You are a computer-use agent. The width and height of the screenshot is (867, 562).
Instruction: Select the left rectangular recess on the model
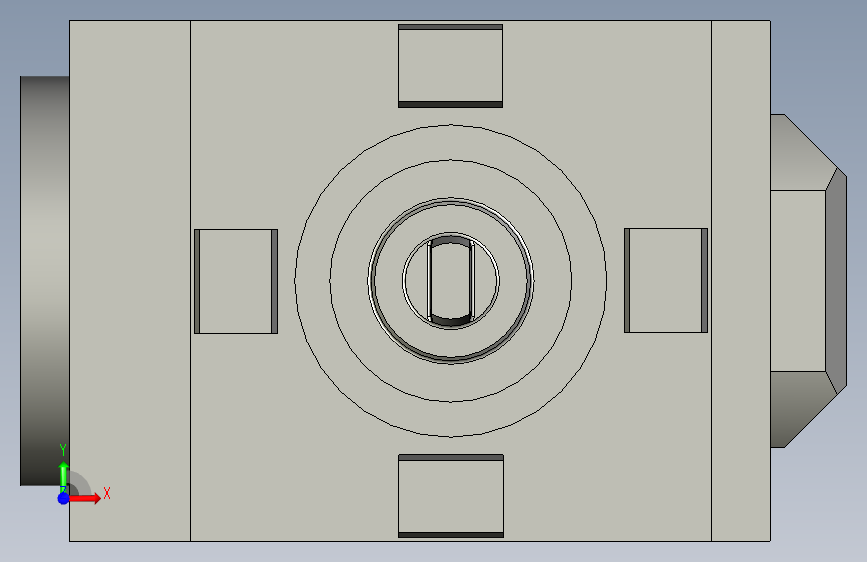[x=236, y=281]
